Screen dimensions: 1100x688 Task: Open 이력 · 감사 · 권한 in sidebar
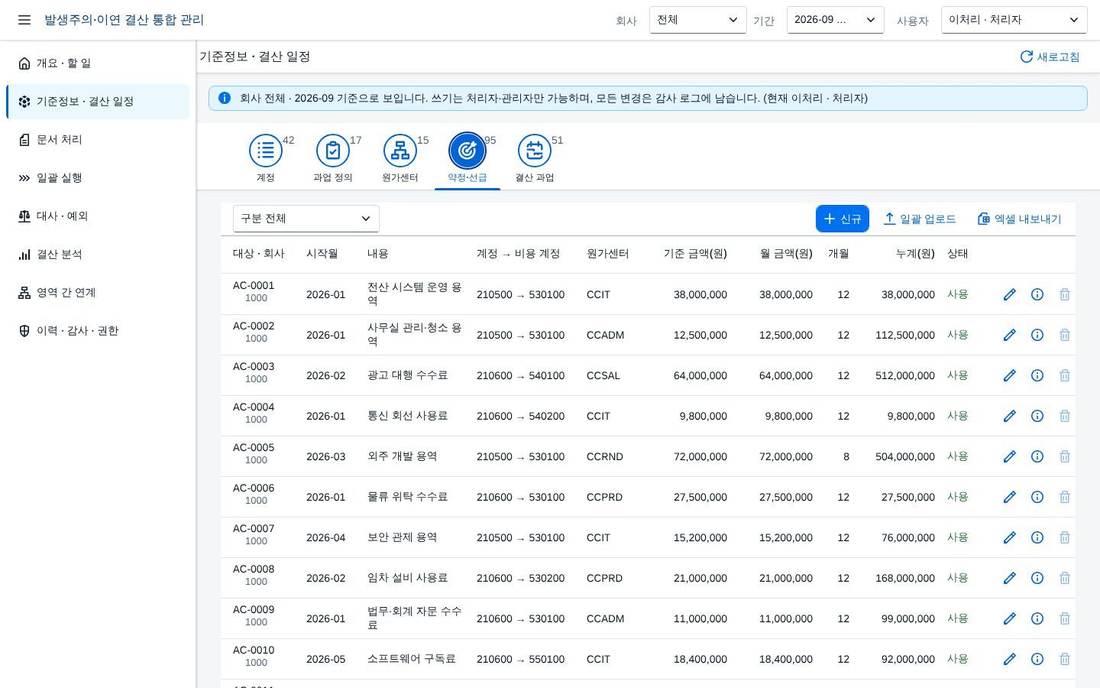pyautogui.click(x=97, y=331)
